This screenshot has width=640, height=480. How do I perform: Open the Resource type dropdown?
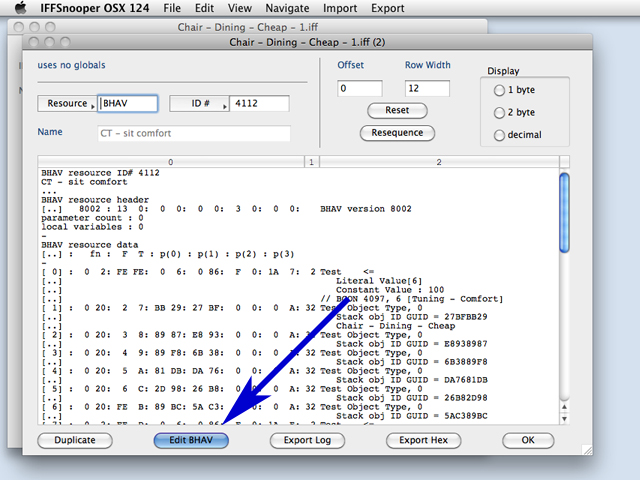coord(67,104)
